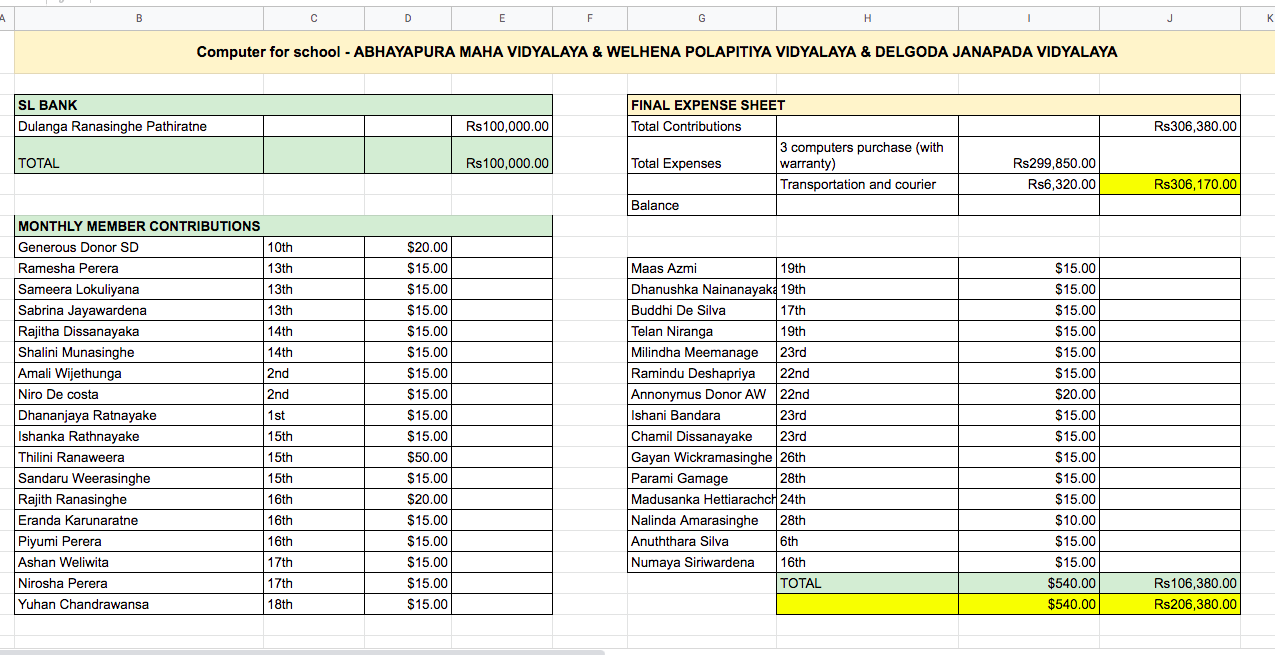Select 'Dulanga Ranasinghe Pathiratne' cell
Image resolution: width=1275 pixels, height=655 pixels.
(139, 127)
